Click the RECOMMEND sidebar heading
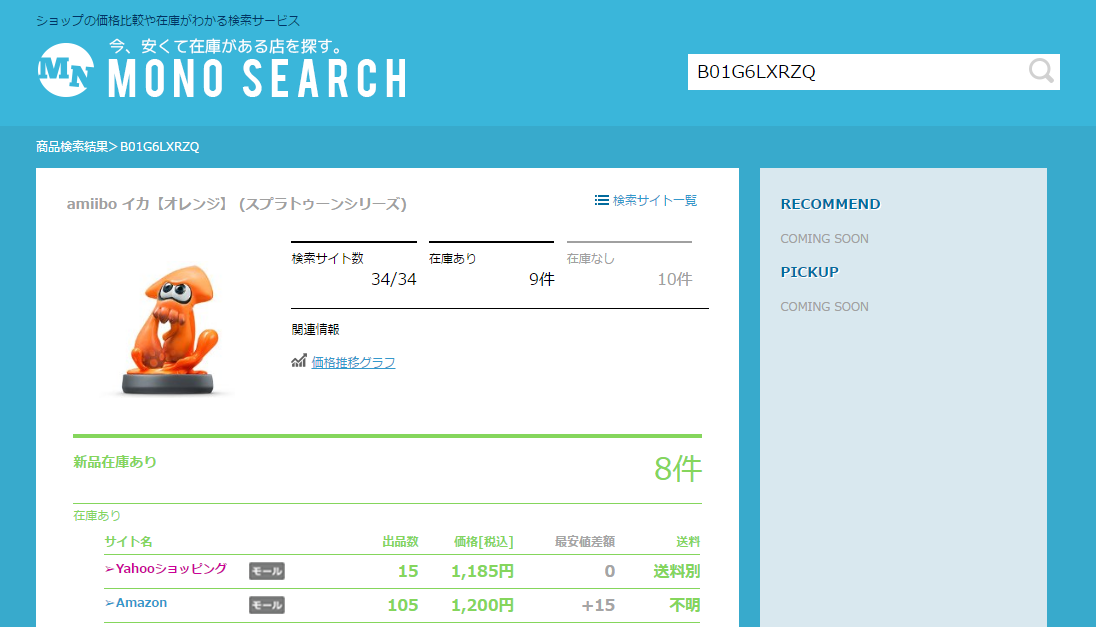The image size is (1096, 627). click(x=830, y=204)
